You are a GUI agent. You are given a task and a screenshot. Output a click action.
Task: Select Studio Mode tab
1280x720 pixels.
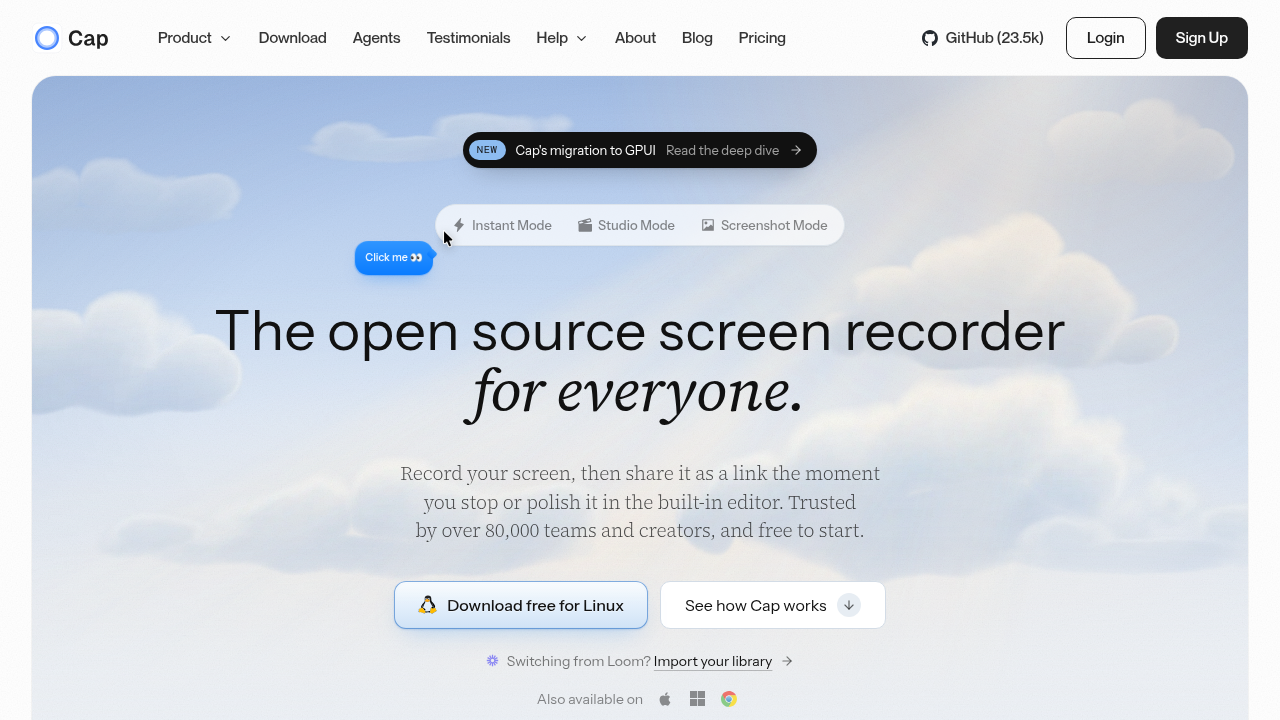(627, 225)
